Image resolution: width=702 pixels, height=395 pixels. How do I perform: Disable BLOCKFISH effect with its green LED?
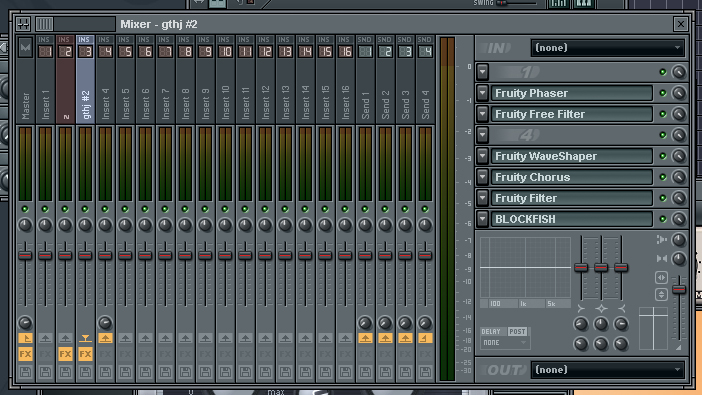click(663, 219)
